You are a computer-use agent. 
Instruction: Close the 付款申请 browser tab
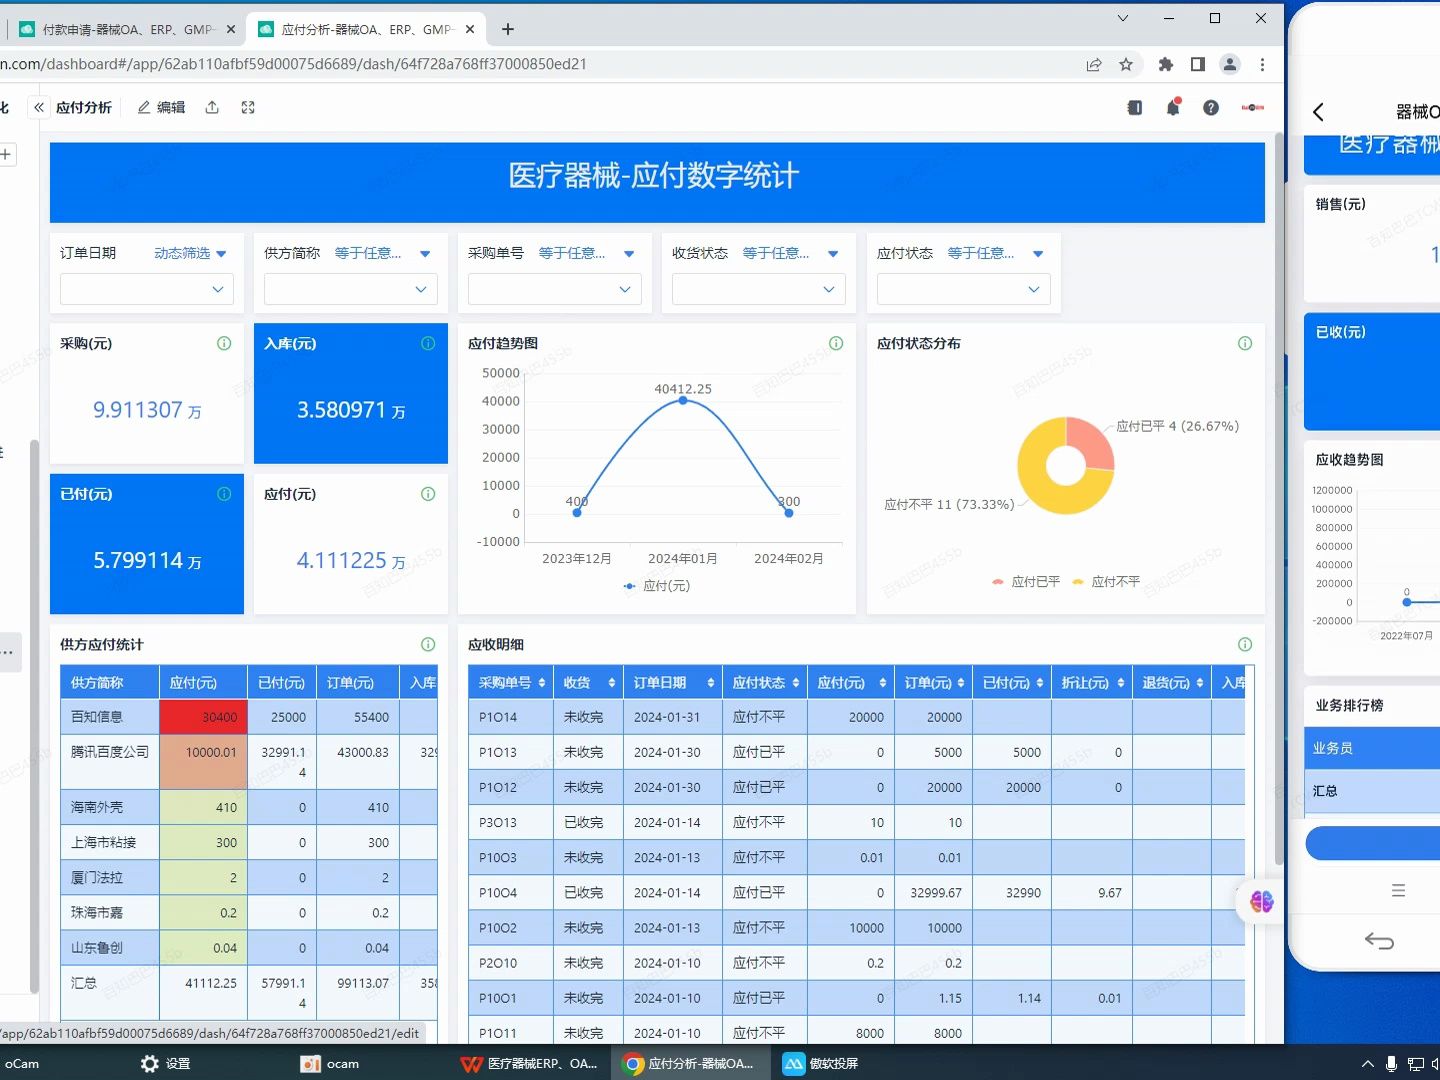coord(231,30)
